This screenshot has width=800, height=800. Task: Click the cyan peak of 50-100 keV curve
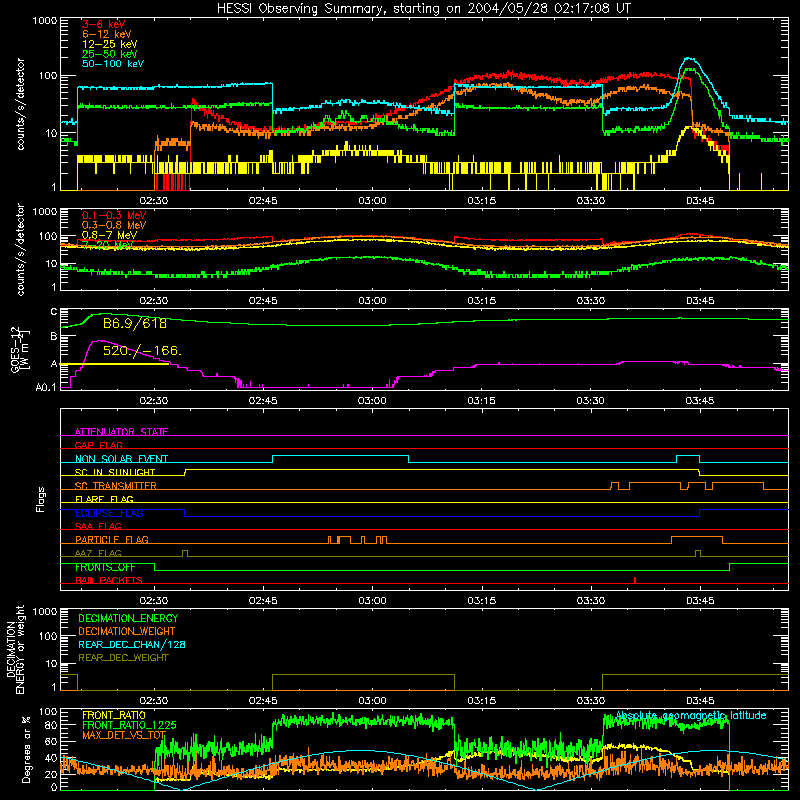pyautogui.click(x=689, y=59)
